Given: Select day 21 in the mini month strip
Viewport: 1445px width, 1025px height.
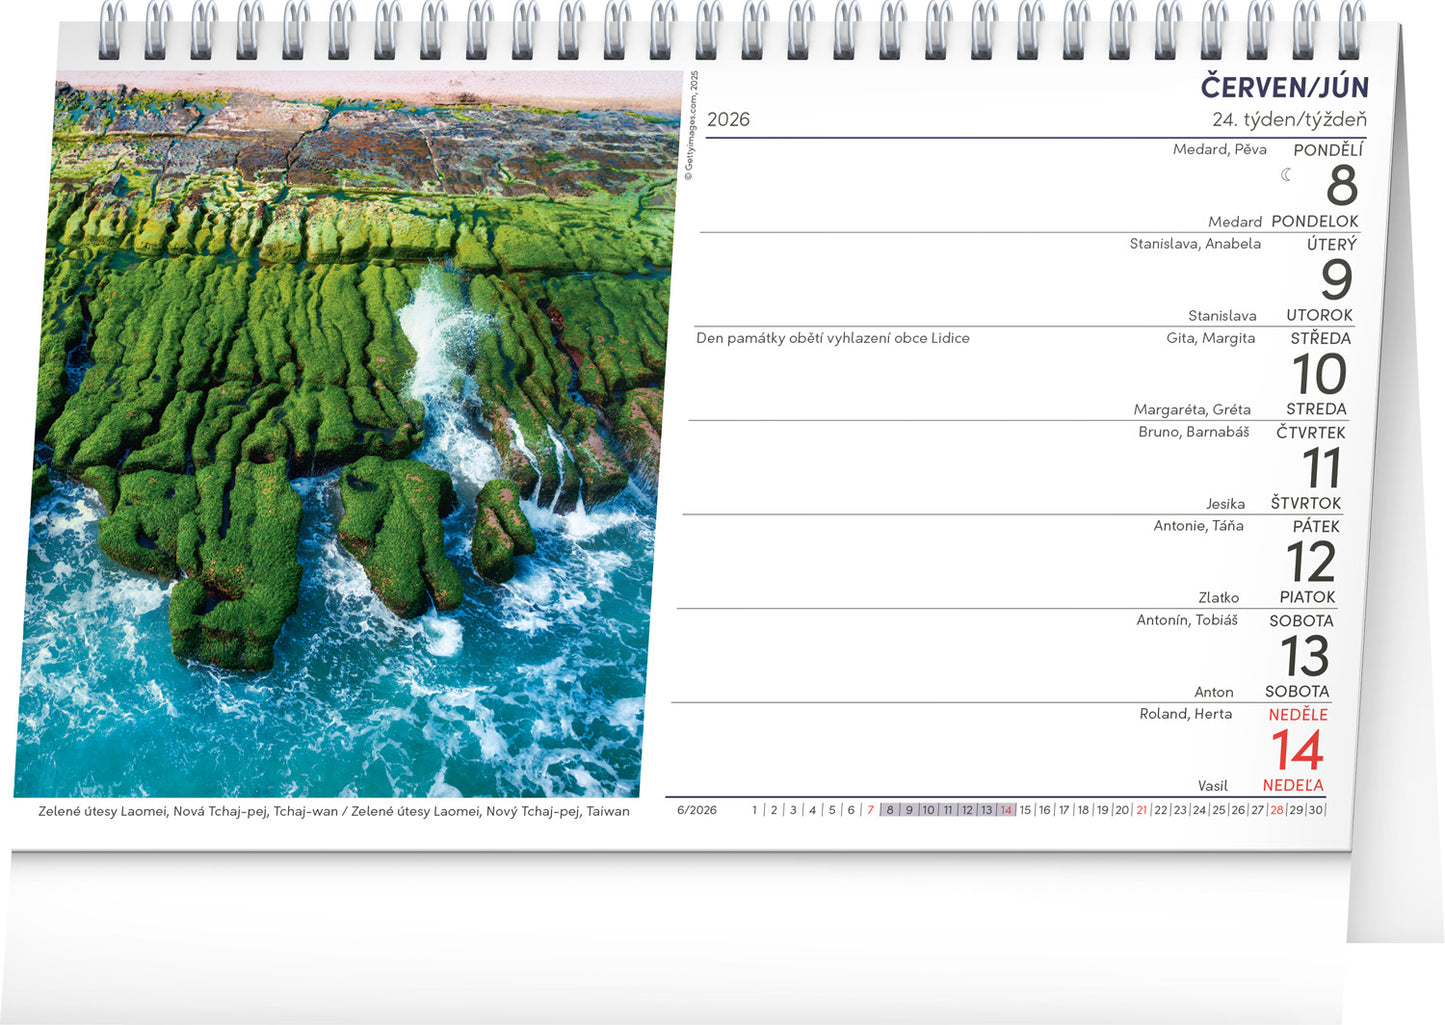Looking at the screenshot, I should tap(1141, 810).
